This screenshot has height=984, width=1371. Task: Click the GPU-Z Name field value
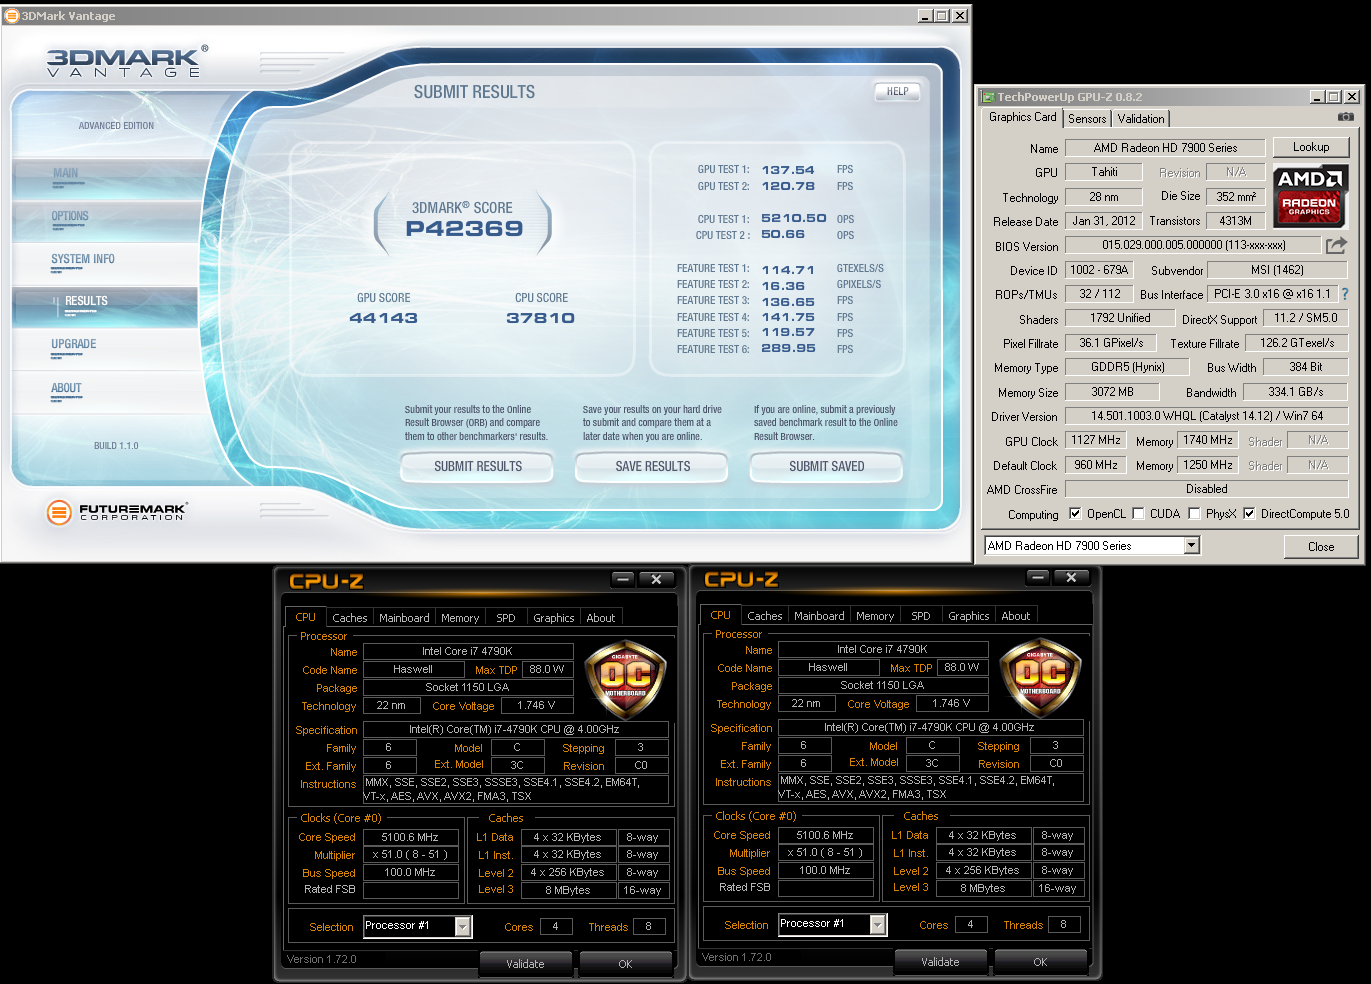pos(1165,148)
